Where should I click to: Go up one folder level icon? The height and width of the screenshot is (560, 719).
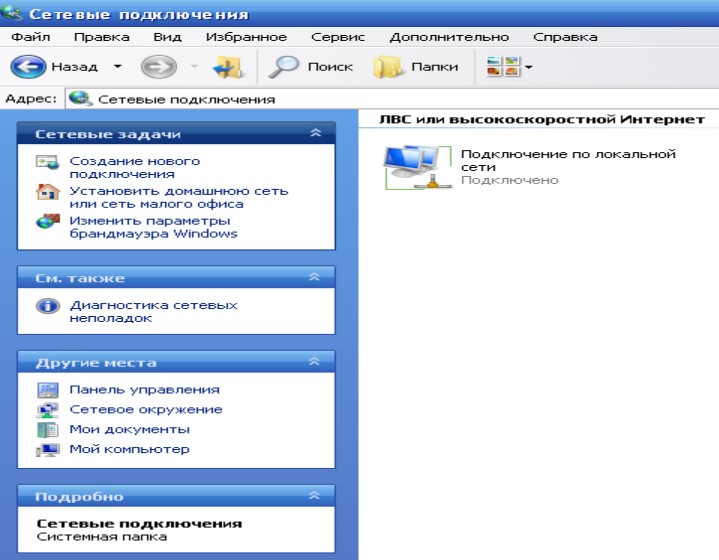[228, 67]
